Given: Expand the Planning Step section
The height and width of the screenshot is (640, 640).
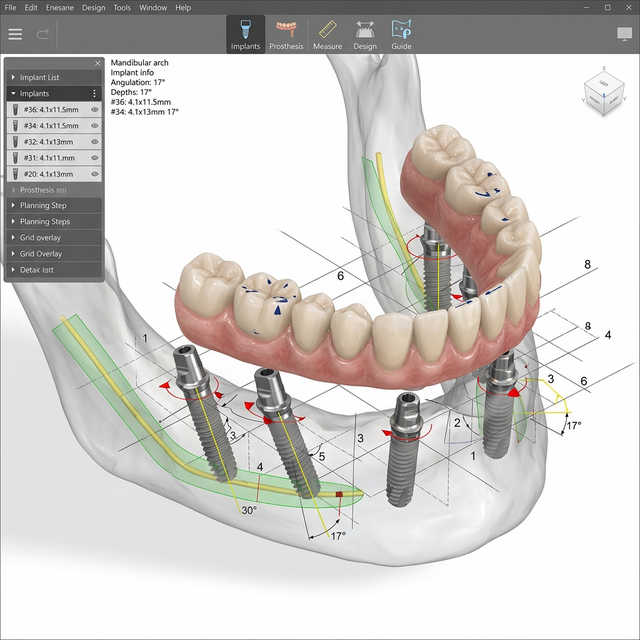Looking at the screenshot, I should (x=54, y=206).
